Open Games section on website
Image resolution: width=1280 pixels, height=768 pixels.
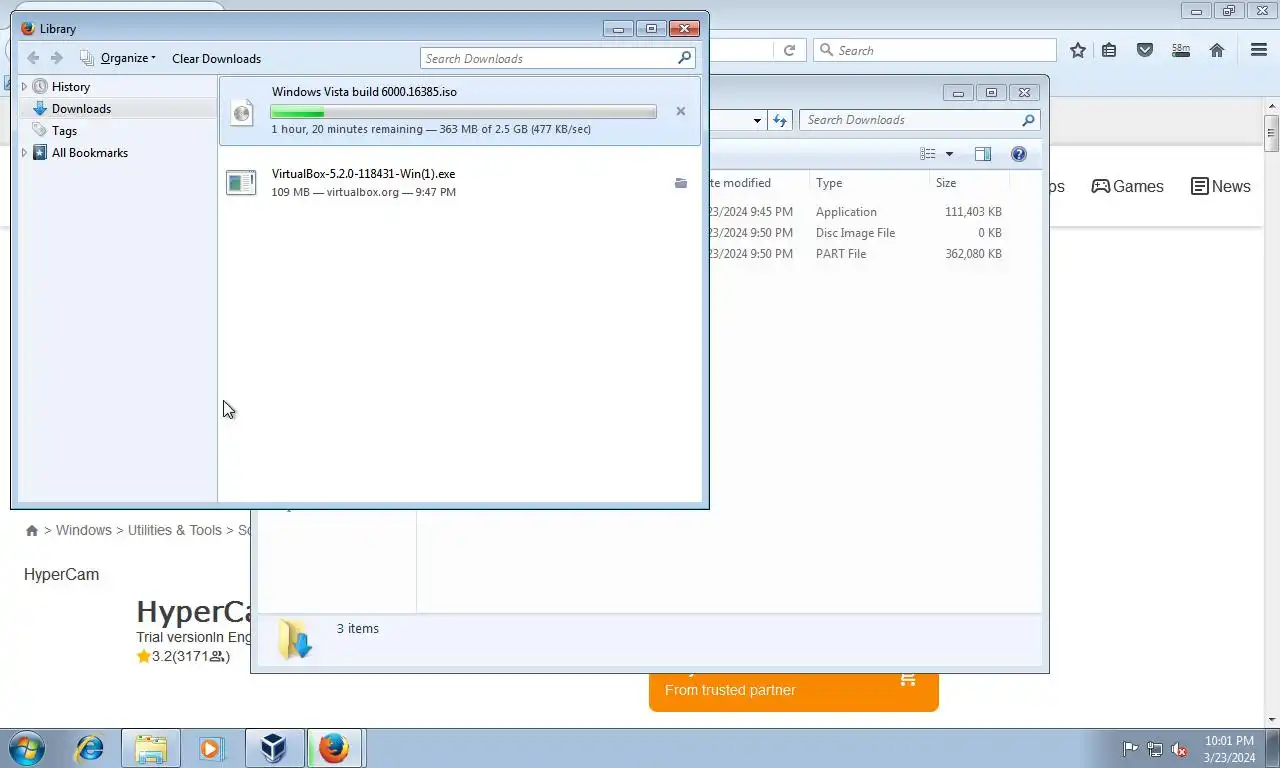[x=1127, y=186]
